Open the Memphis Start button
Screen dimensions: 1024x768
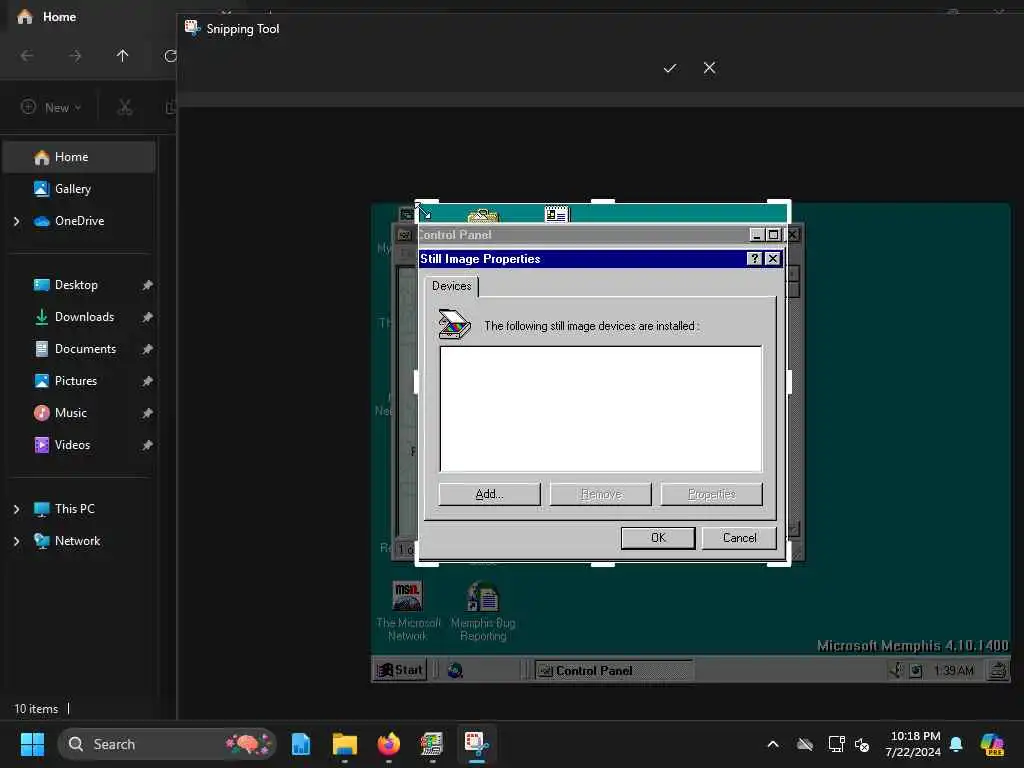coord(400,670)
